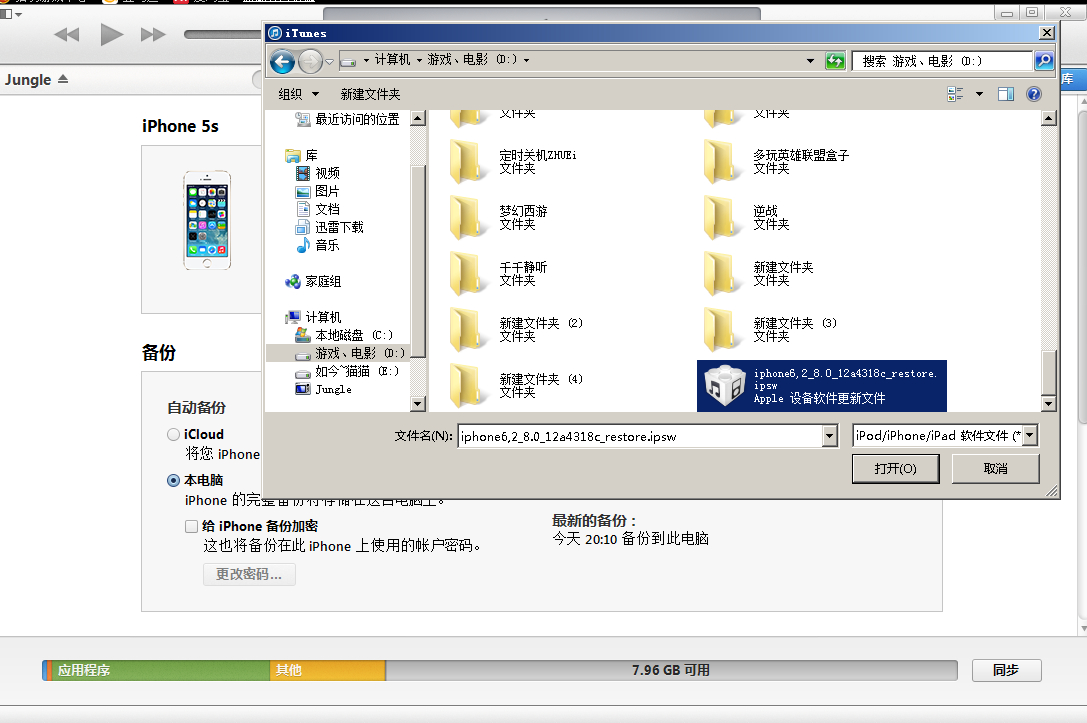
Task: Click the iTunes playback progress slider
Action: click(x=222, y=34)
